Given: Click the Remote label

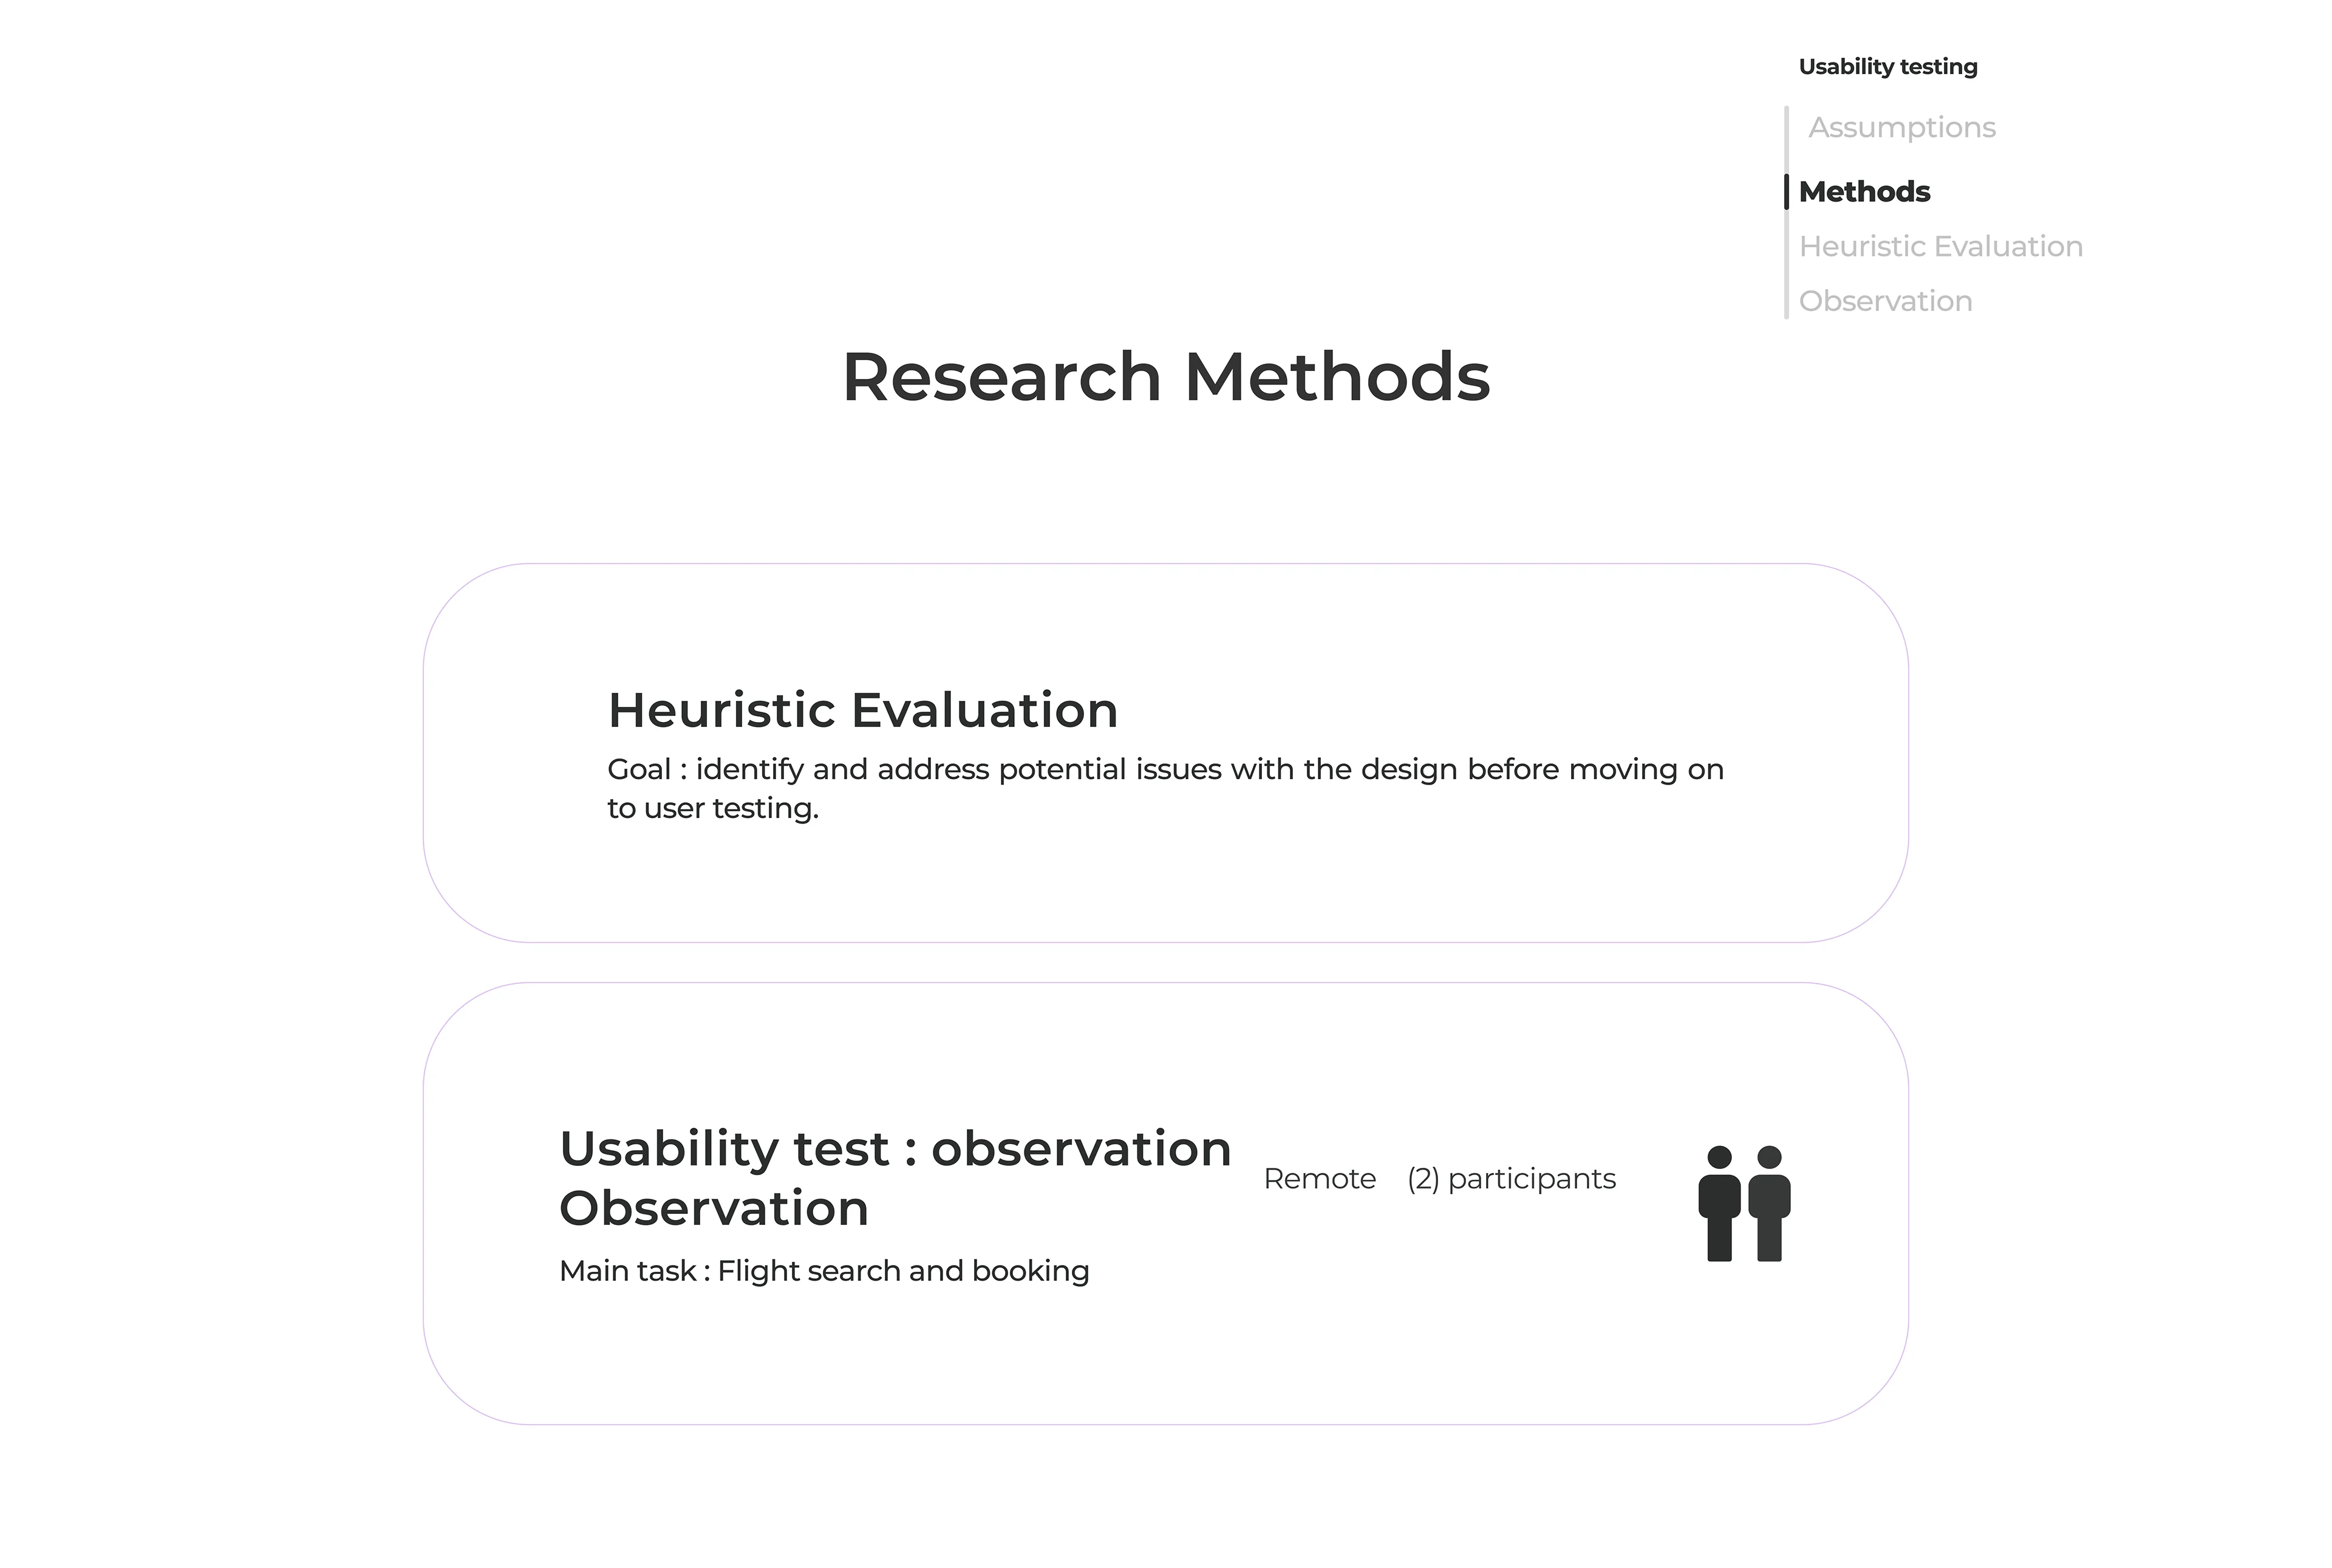Looking at the screenshot, I should (1319, 1179).
